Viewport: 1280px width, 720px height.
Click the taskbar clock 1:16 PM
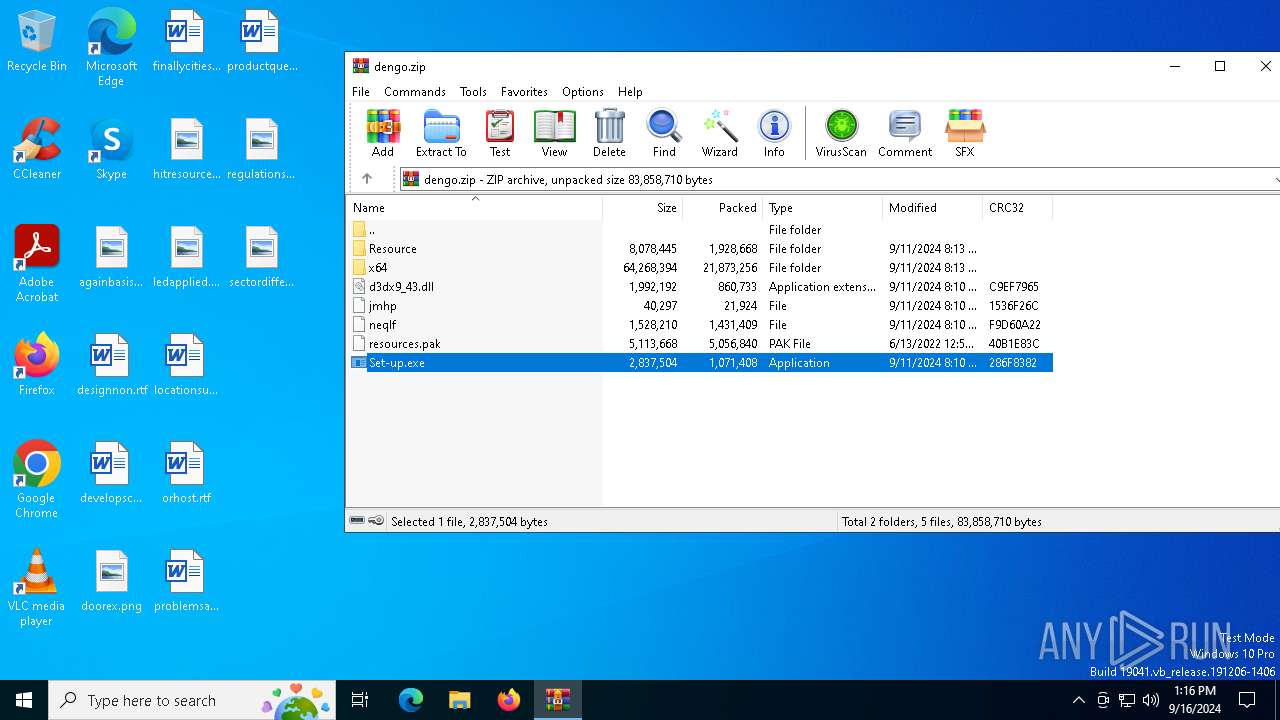click(x=1194, y=700)
